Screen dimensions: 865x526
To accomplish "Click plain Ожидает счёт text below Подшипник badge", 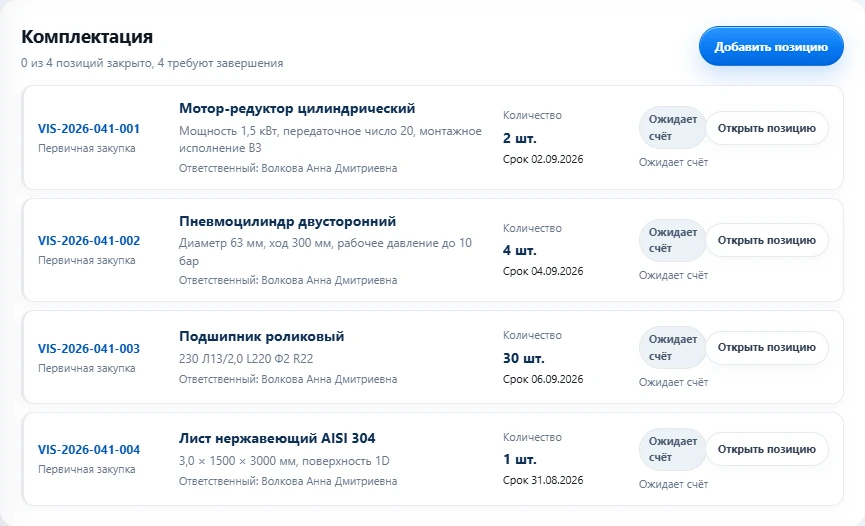I will point(674,382).
